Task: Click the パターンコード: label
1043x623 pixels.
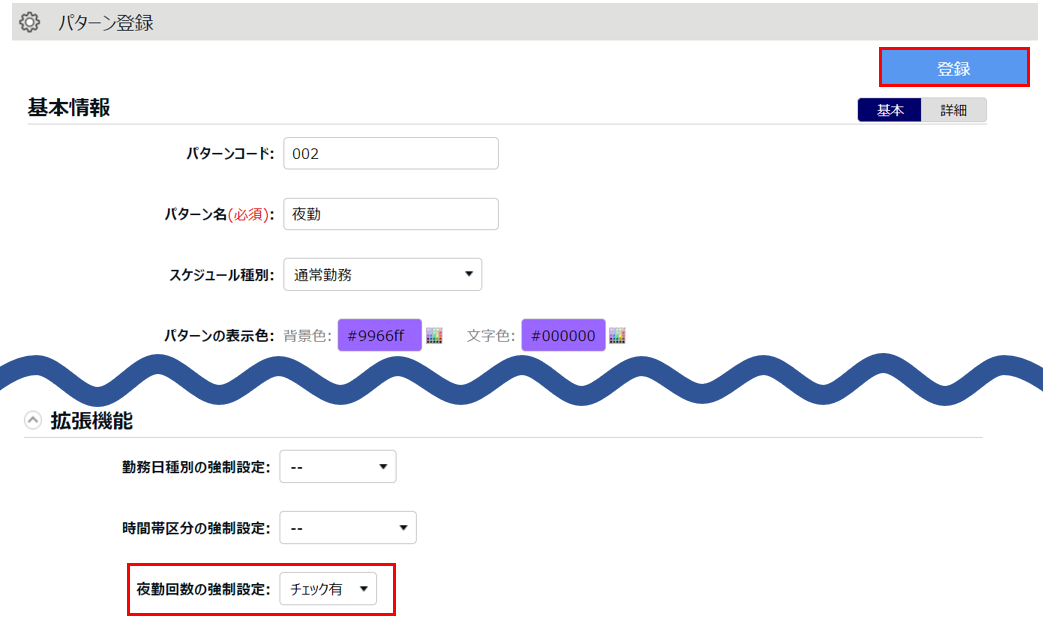Action: (229, 154)
